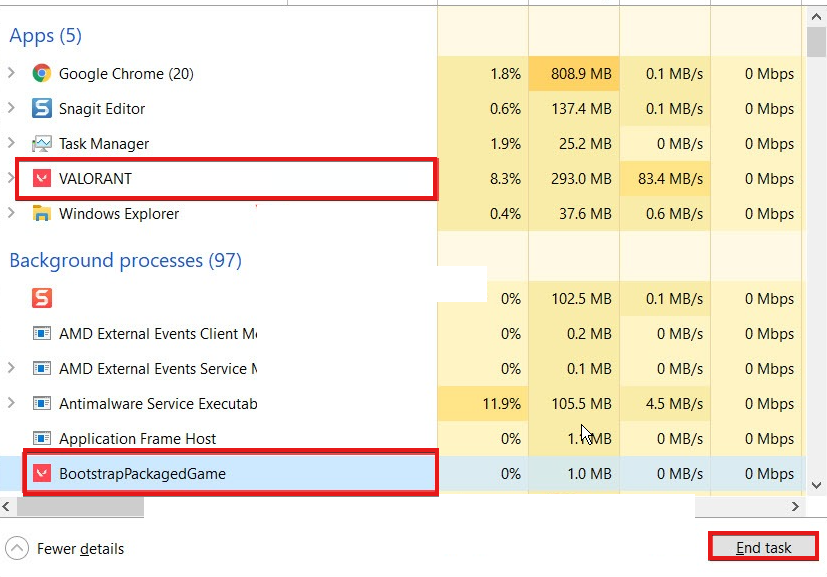Click End task button

[x=763, y=547]
